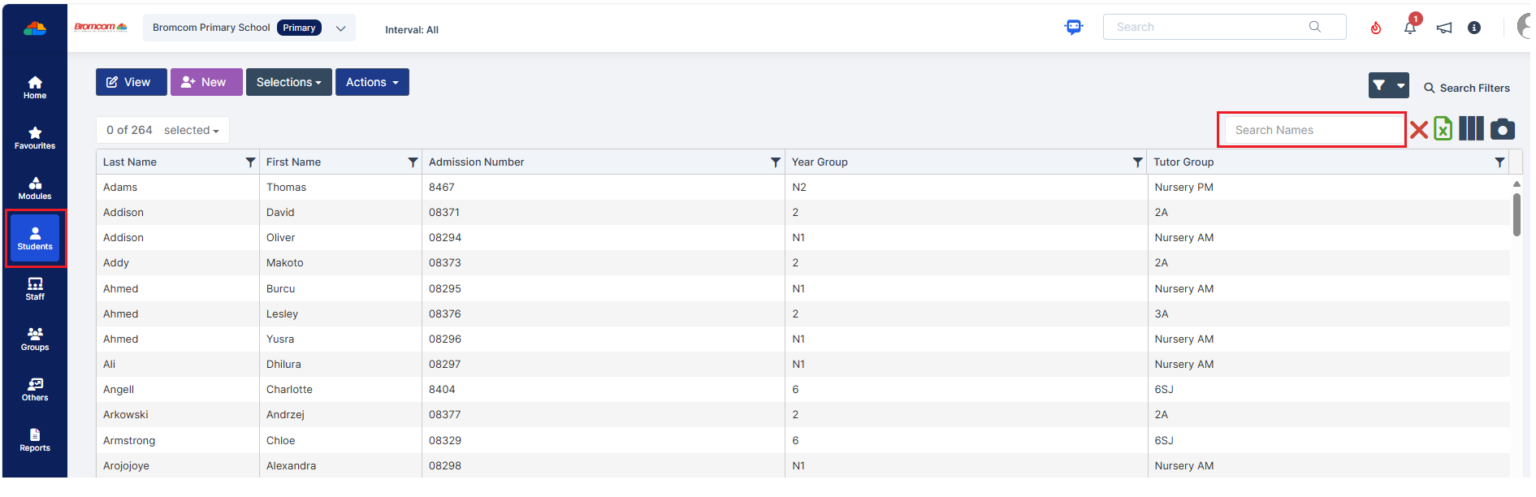Click the Search Names input field

point(1311,130)
